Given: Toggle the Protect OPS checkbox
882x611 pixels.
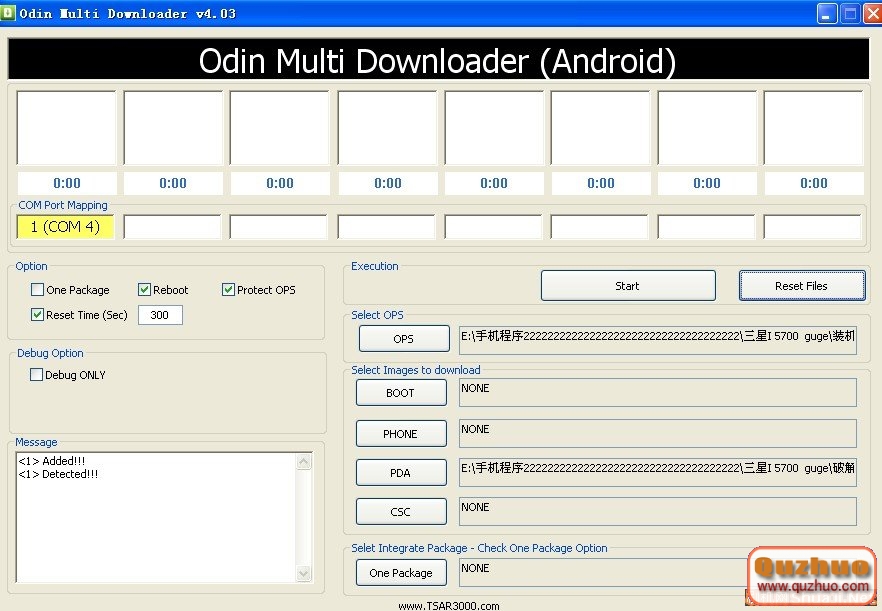Looking at the screenshot, I should (x=228, y=290).
